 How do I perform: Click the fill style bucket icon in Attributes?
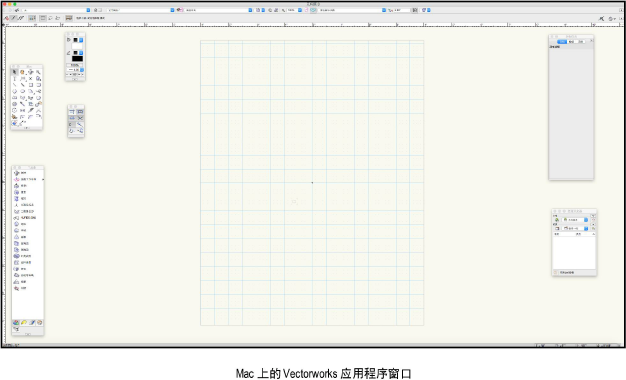69,40
